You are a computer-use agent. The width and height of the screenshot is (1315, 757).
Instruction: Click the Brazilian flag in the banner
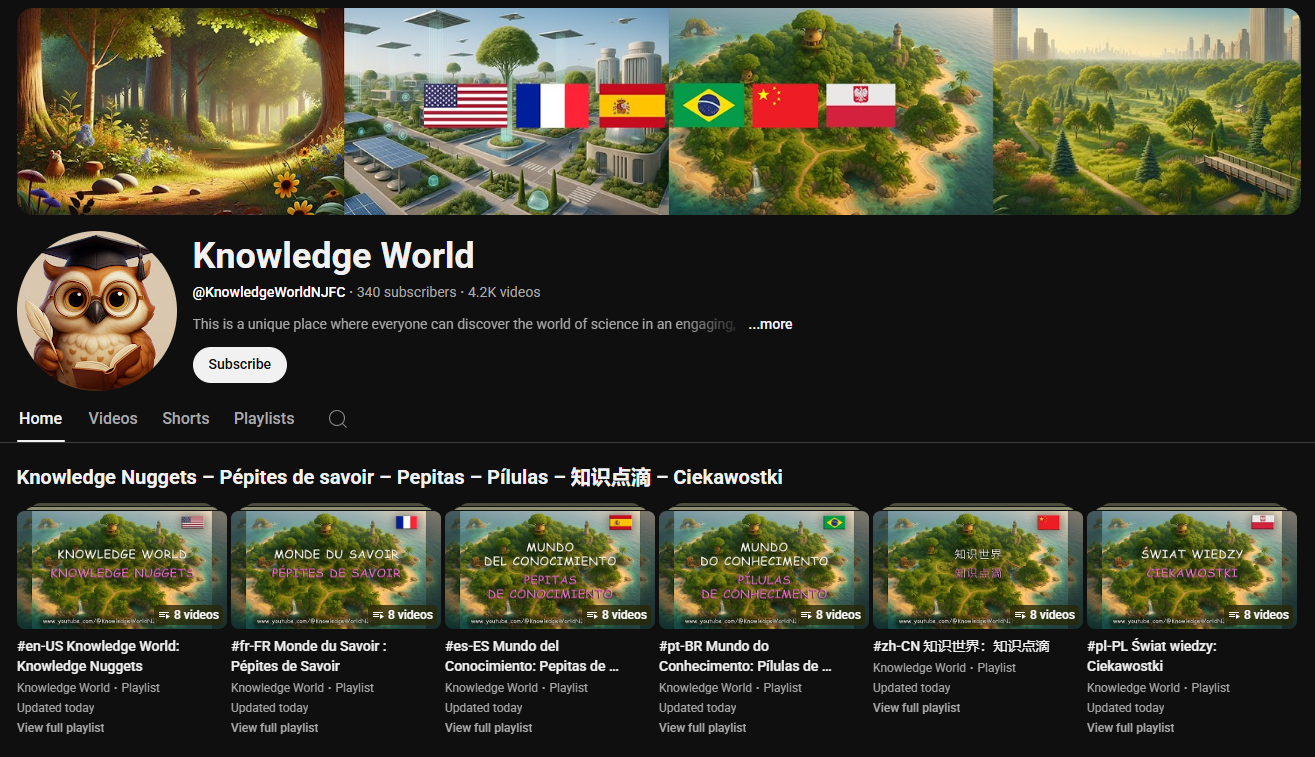[x=709, y=106]
